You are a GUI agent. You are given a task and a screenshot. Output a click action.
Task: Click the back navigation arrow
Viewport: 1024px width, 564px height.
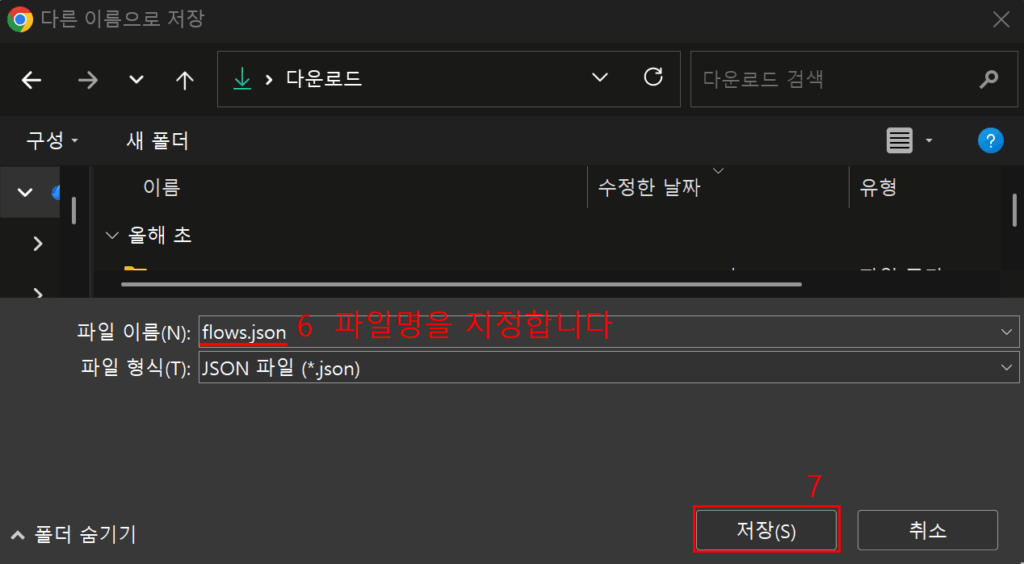pyautogui.click(x=31, y=80)
